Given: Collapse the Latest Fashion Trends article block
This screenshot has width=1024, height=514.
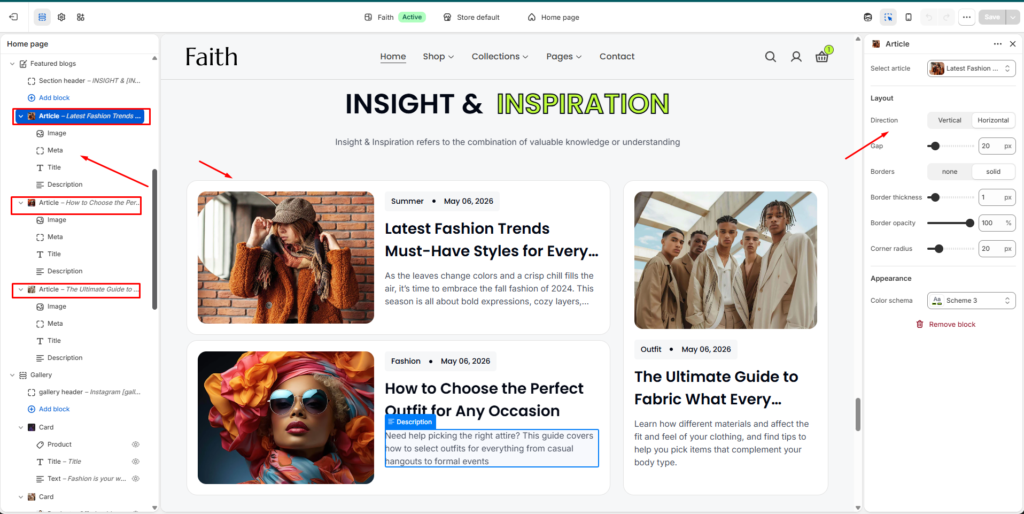Looking at the screenshot, I should tap(21, 116).
